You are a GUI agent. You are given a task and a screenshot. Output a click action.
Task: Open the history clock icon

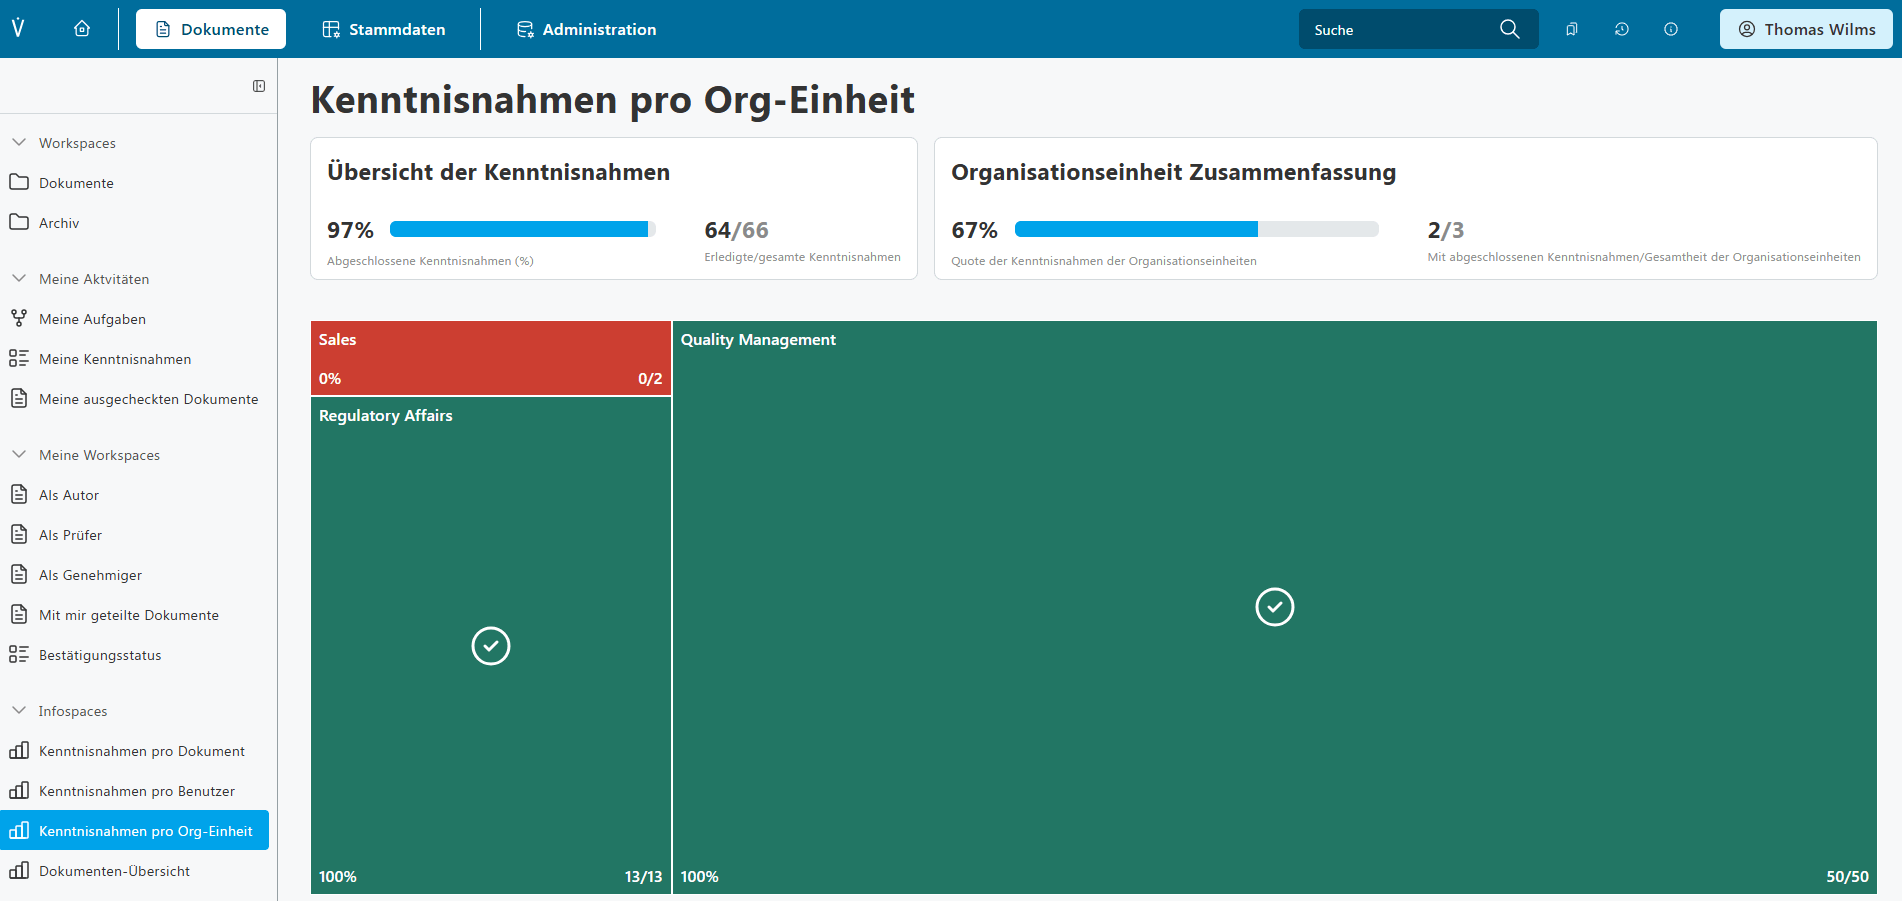(x=1621, y=29)
